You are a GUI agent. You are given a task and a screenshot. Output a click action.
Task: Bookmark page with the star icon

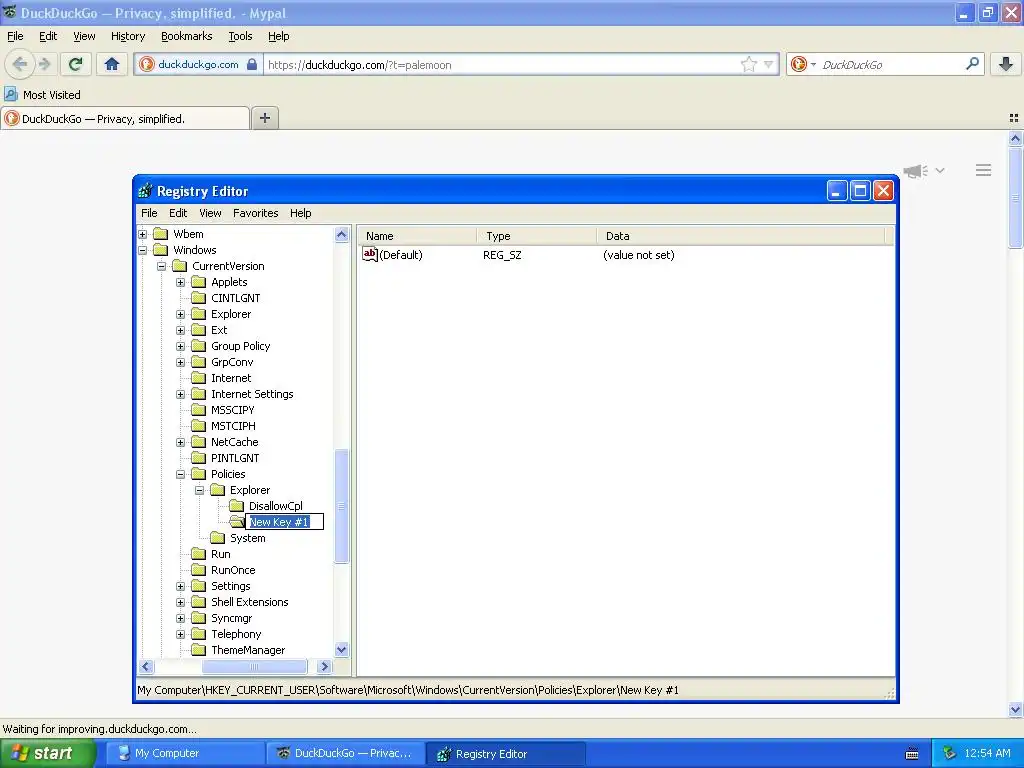[748, 64]
